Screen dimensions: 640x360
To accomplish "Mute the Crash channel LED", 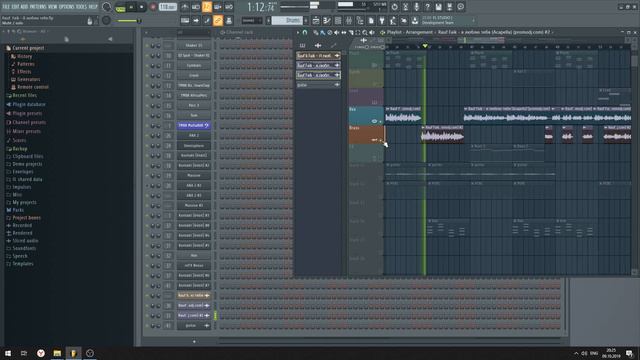I will (x=147, y=76).
